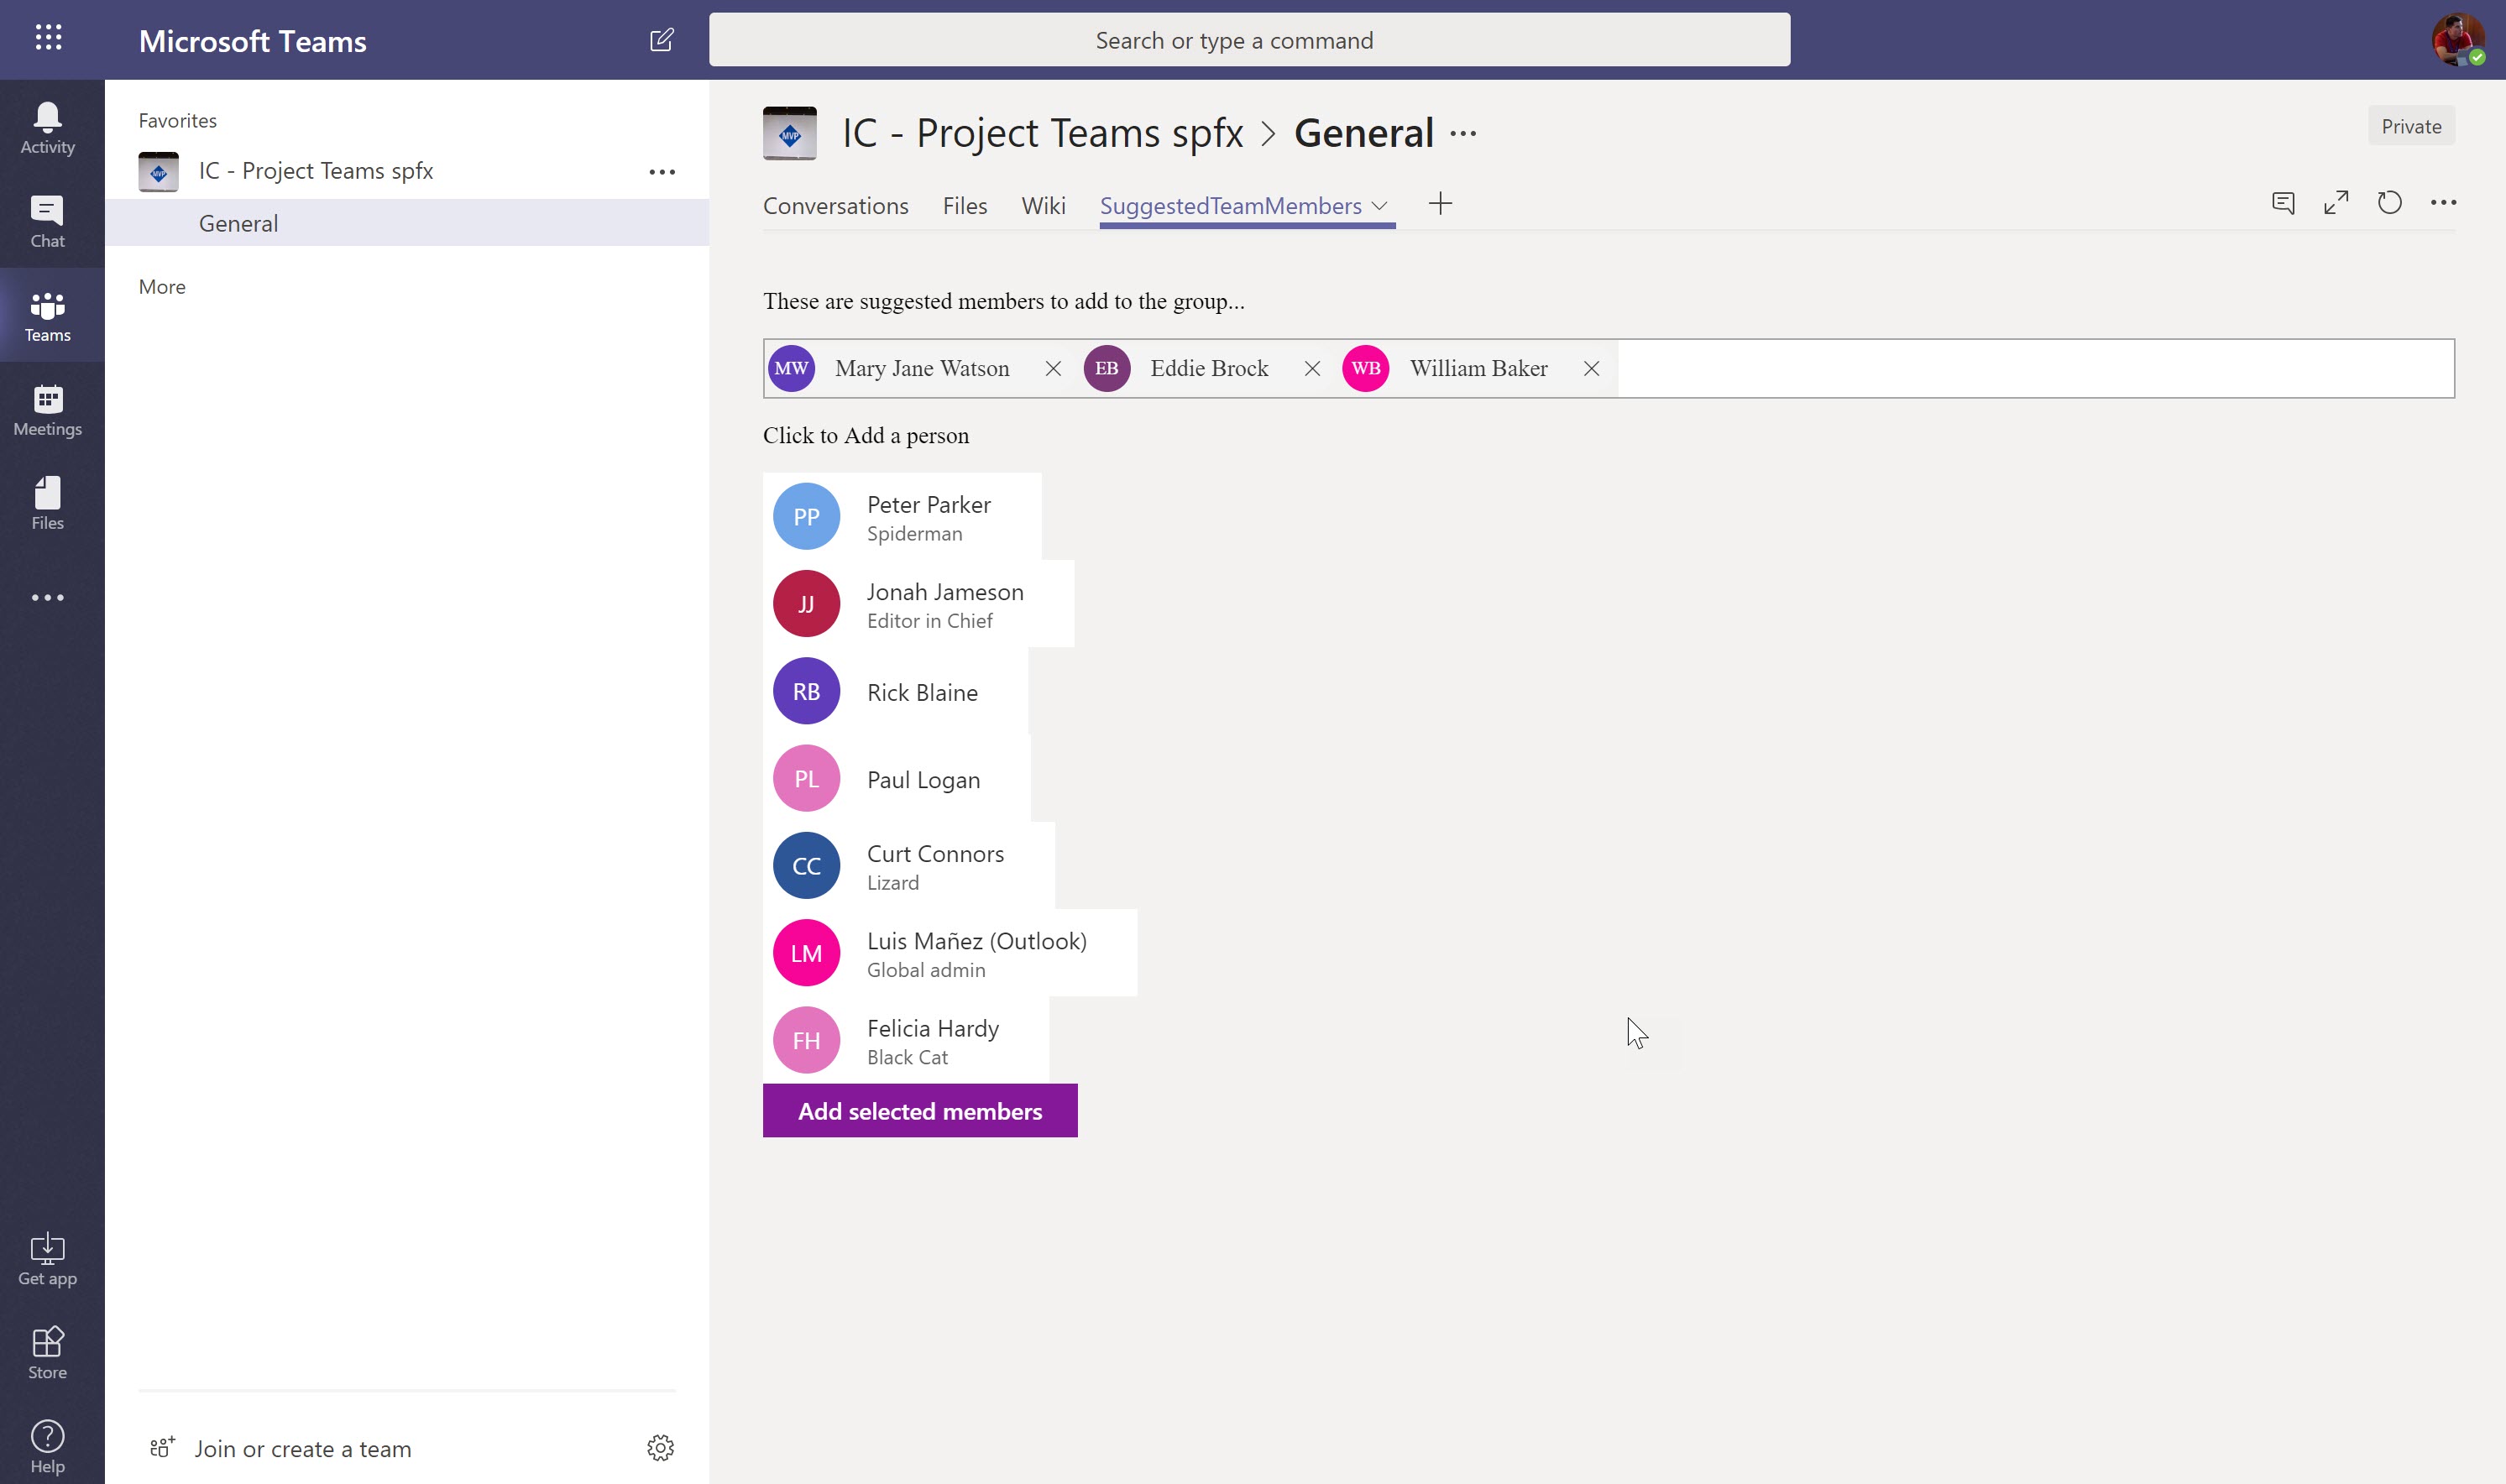Click the more options menu in toolbar
The height and width of the screenshot is (1484, 2506).
click(x=2442, y=203)
